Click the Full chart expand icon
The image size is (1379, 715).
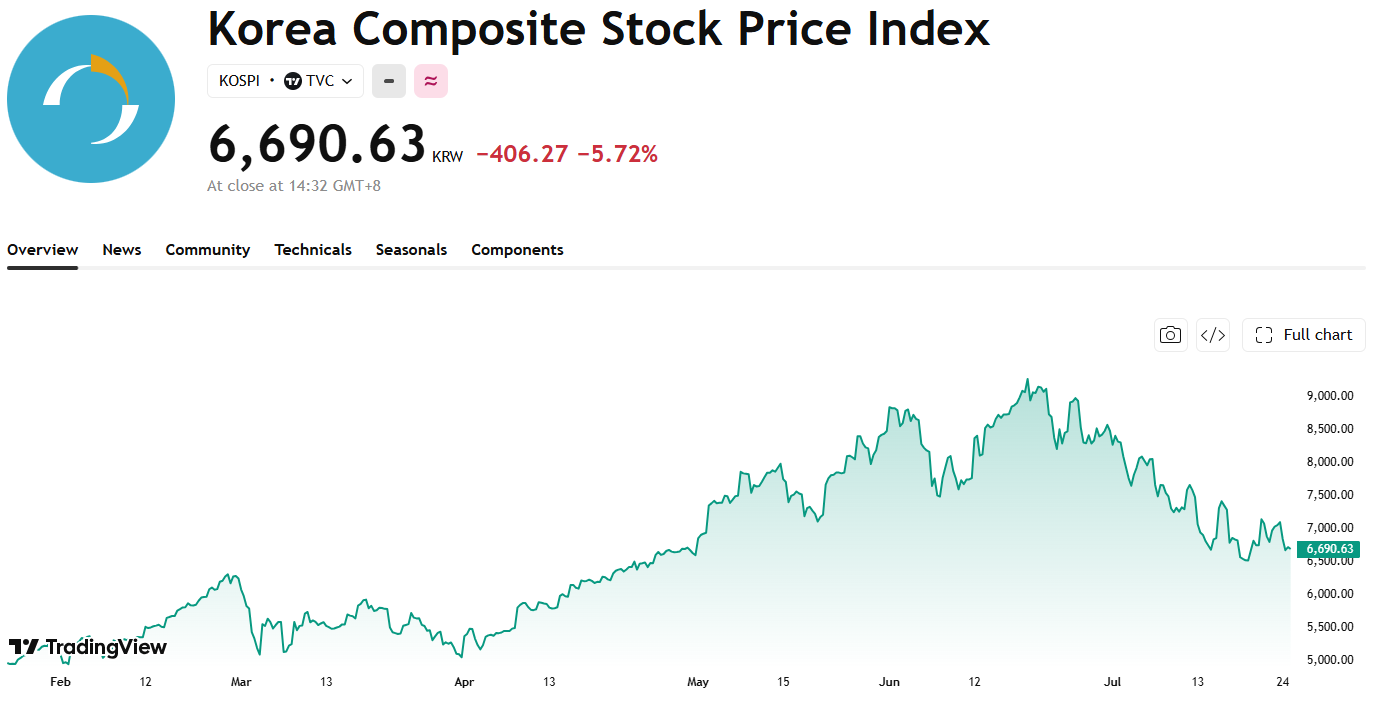pyautogui.click(x=1264, y=335)
